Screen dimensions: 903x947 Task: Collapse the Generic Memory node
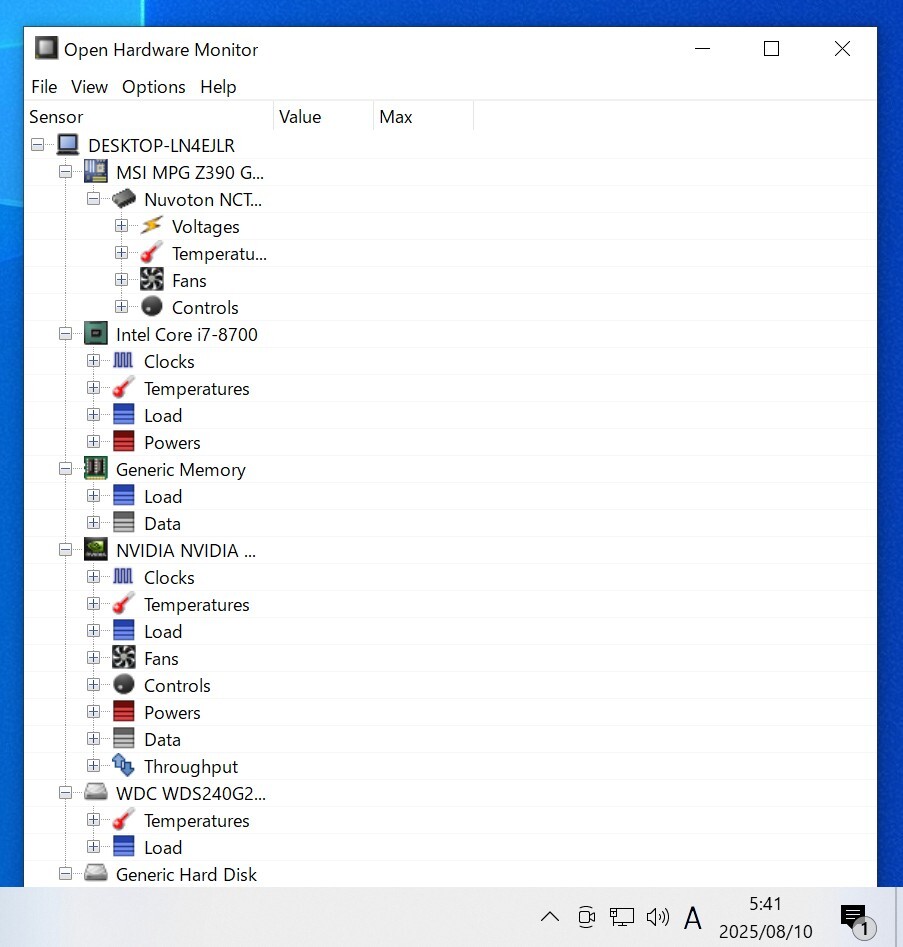[x=65, y=469]
